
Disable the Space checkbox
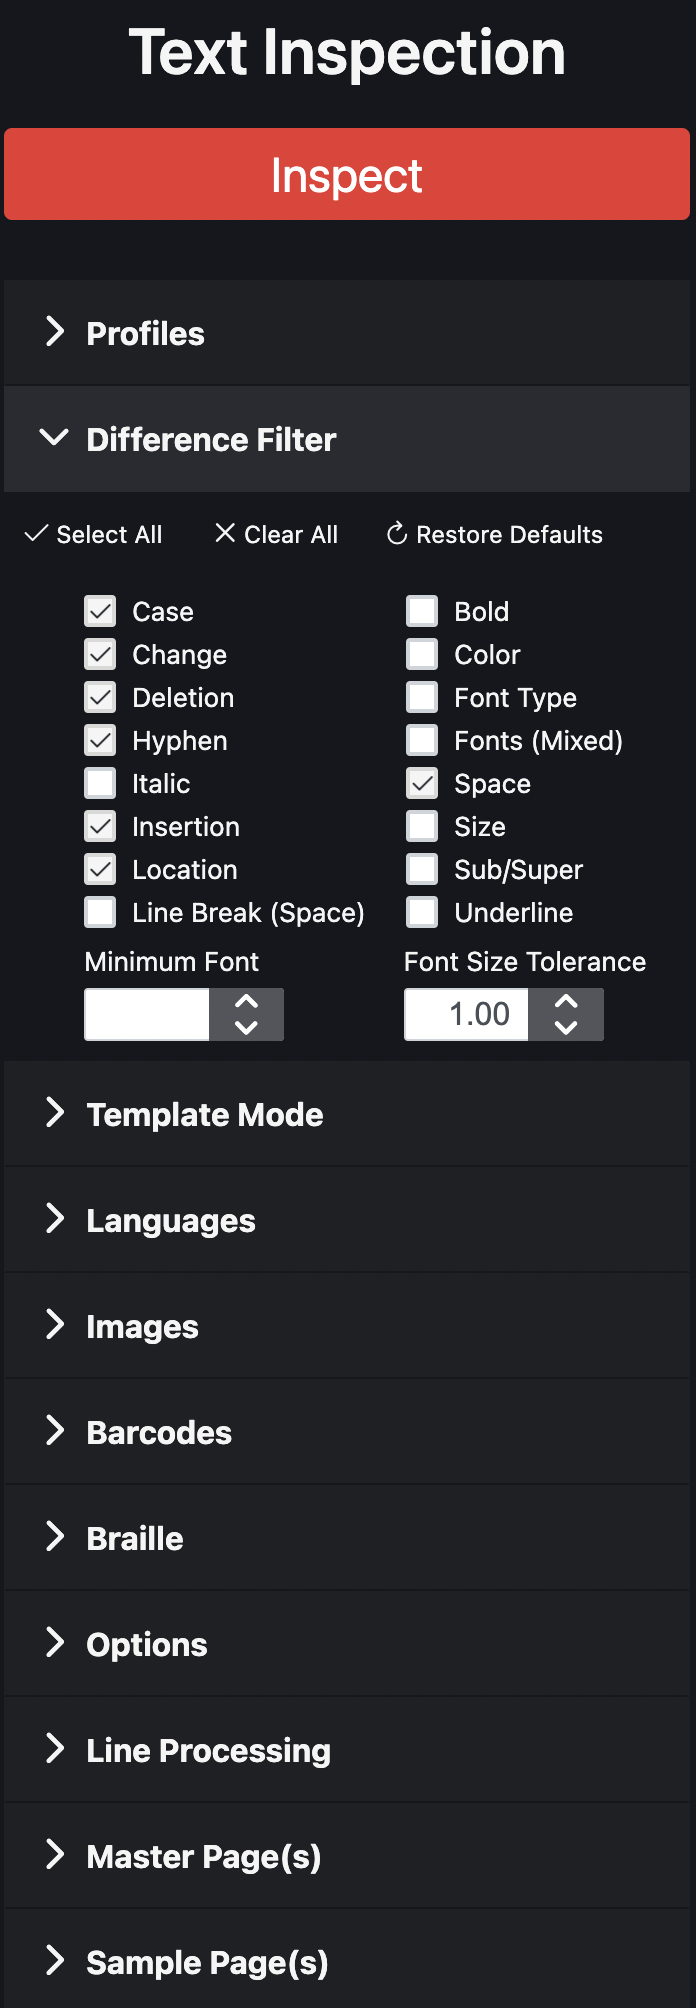[x=422, y=783]
